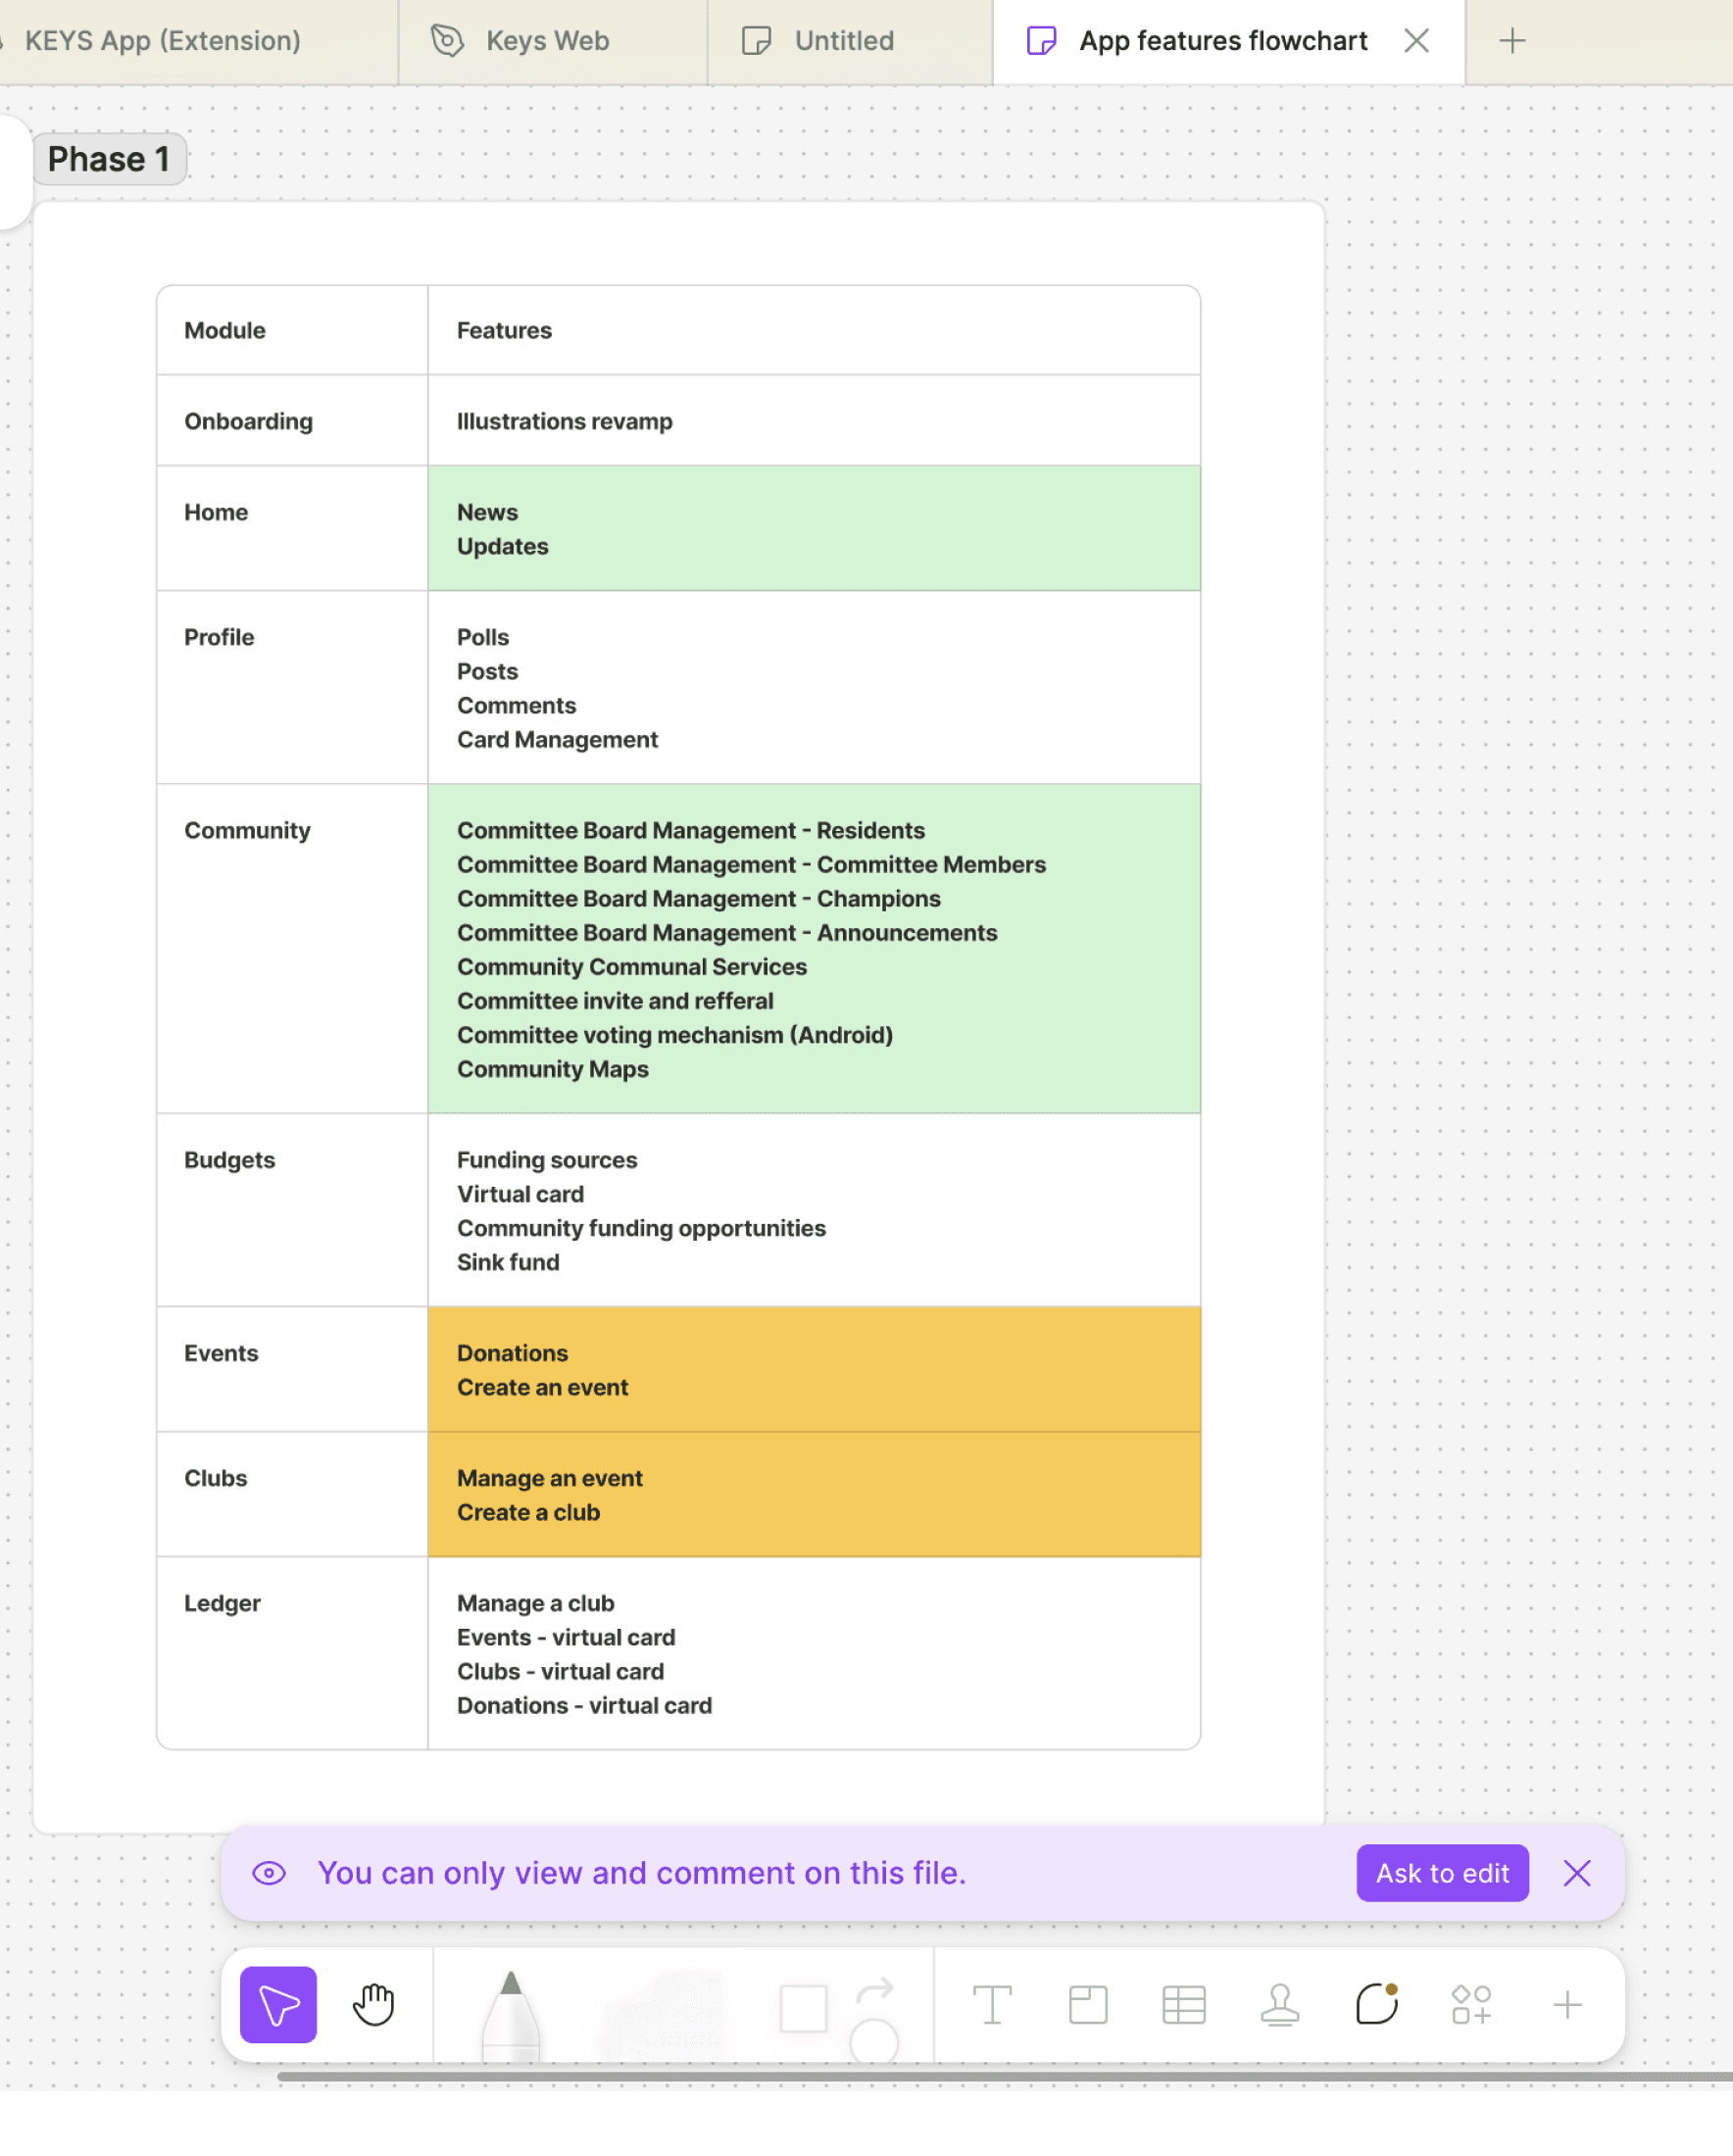Image resolution: width=1733 pixels, height=2156 pixels.
Task: Click the Untitled tab file icon
Action: tap(756, 41)
